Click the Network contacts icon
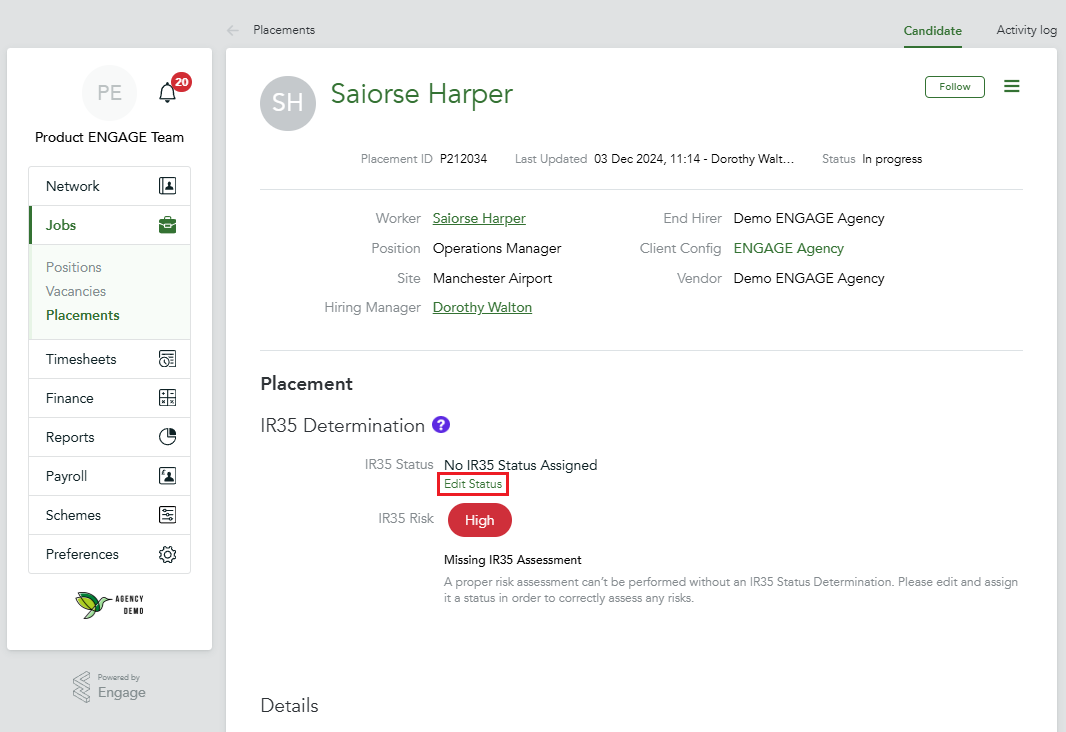Screen dimensions: 1066x732 pos(167,186)
